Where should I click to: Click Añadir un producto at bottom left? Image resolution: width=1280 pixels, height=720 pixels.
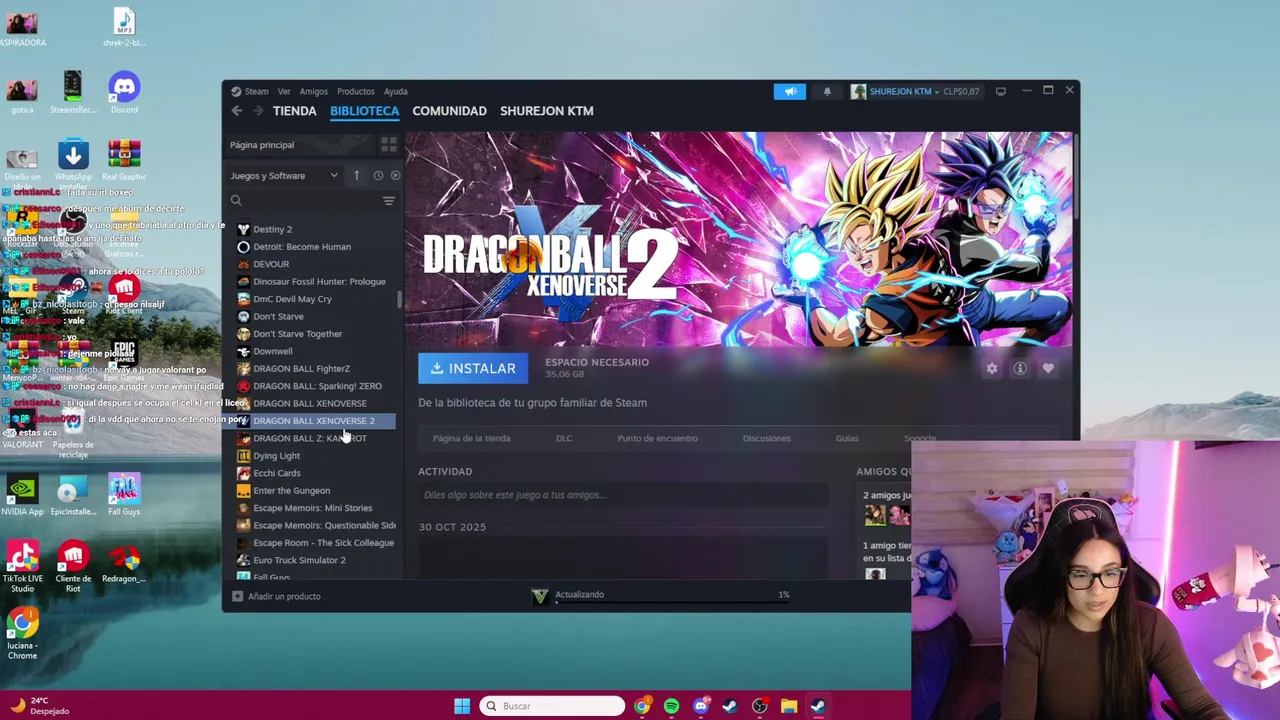point(277,596)
